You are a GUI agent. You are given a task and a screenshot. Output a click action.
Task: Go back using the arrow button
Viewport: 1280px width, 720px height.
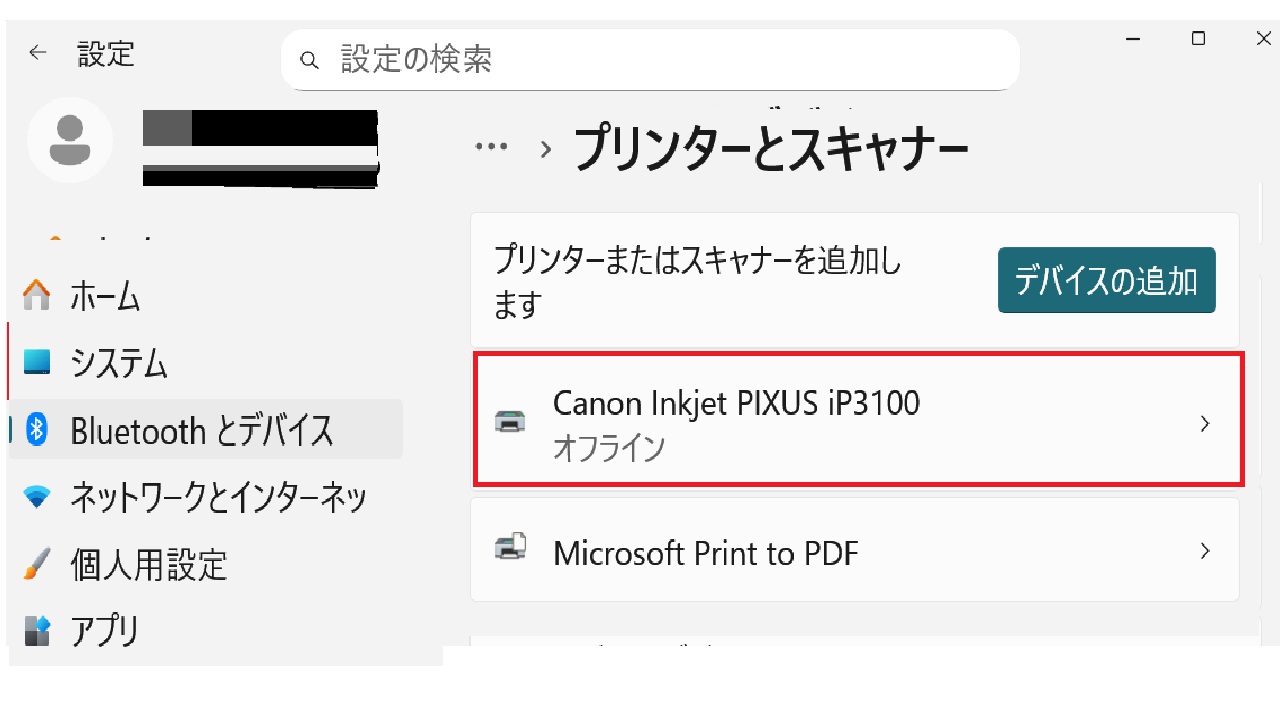coord(37,53)
